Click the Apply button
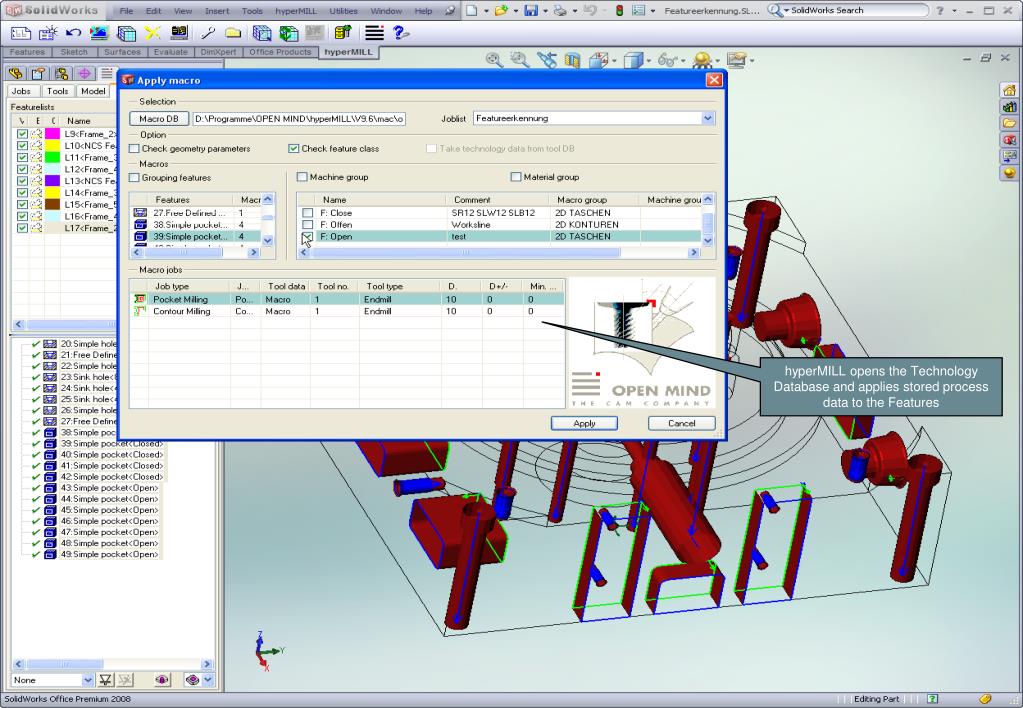The height and width of the screenshot is (708, 1023). pos(584,423)
